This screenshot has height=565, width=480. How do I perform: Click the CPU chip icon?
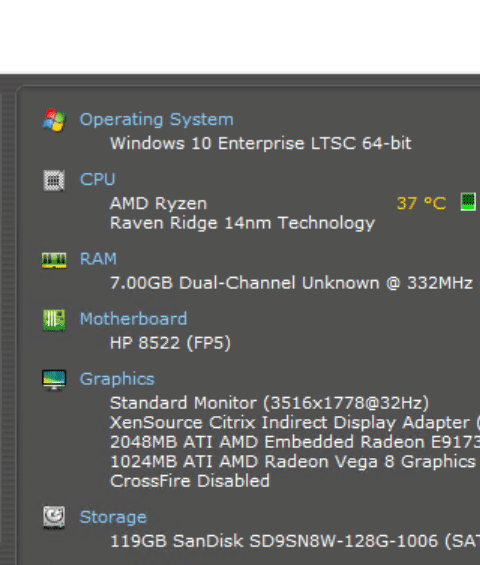click(x=54, y=181)
